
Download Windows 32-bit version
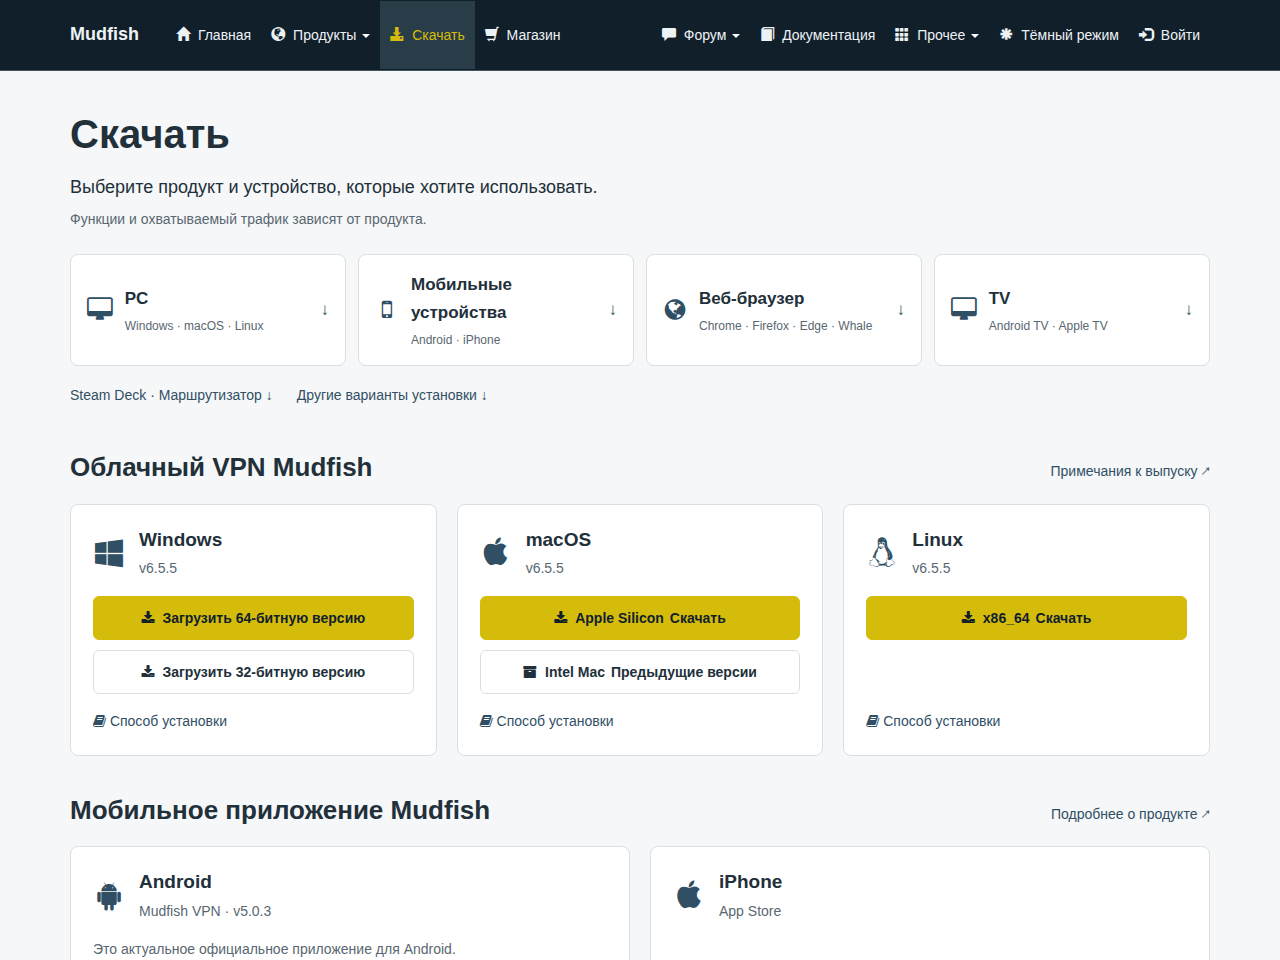253,672
